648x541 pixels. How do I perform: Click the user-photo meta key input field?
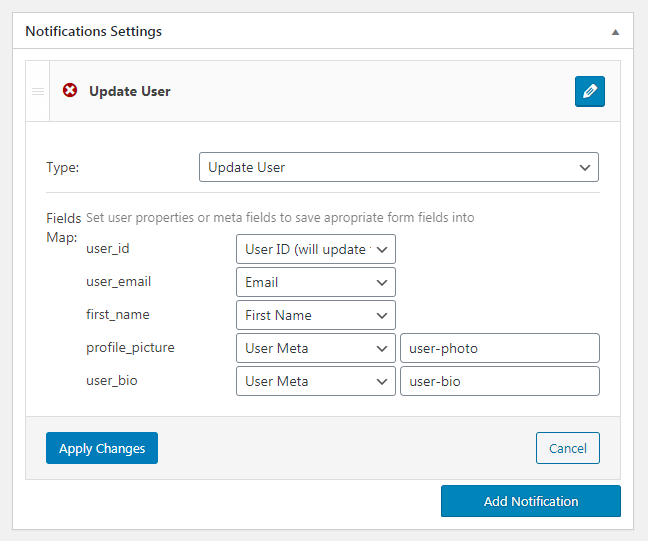[x=499, y=348]
